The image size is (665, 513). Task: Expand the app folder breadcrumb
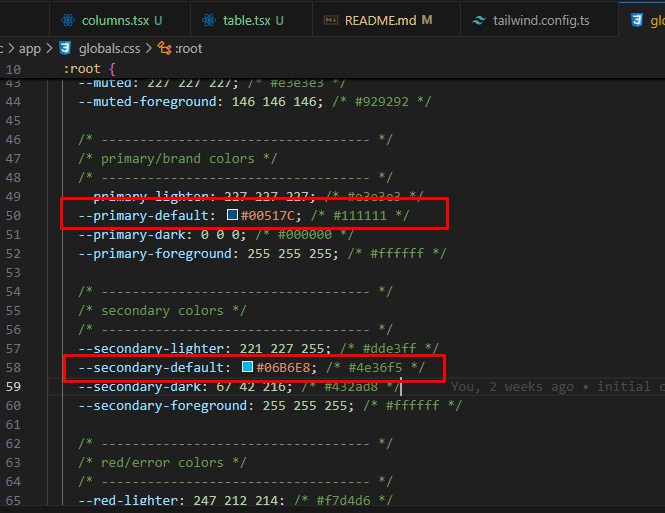(30, 47)
